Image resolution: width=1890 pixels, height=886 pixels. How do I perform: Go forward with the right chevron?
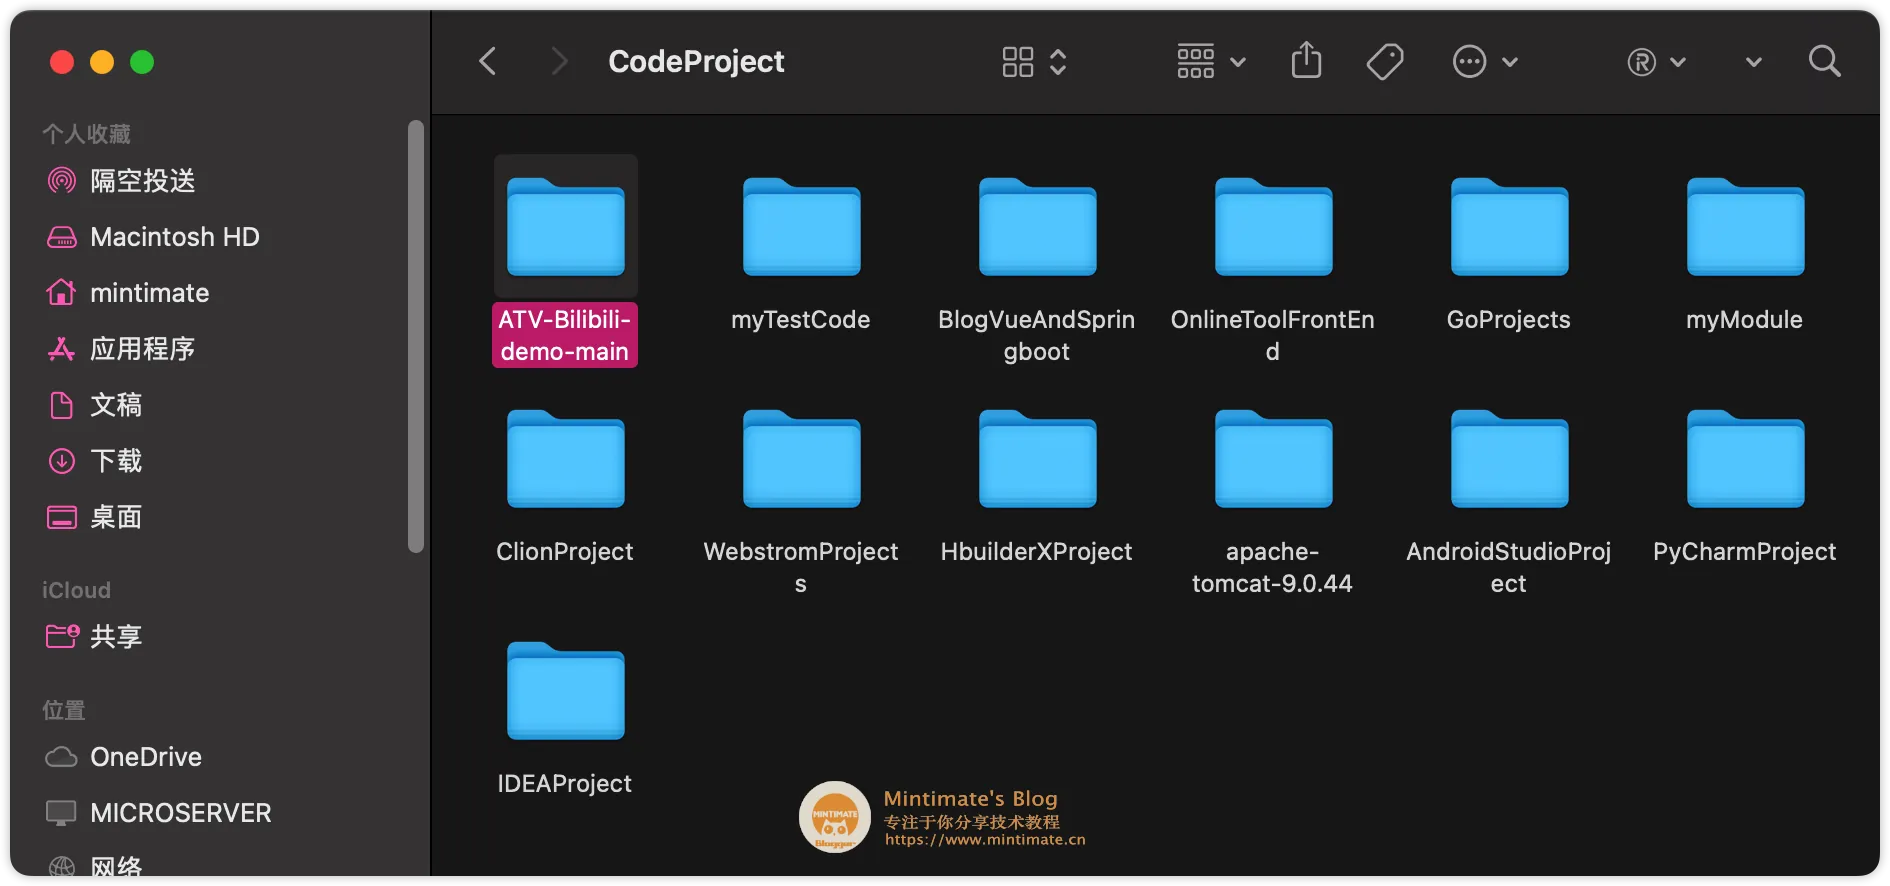559,62
